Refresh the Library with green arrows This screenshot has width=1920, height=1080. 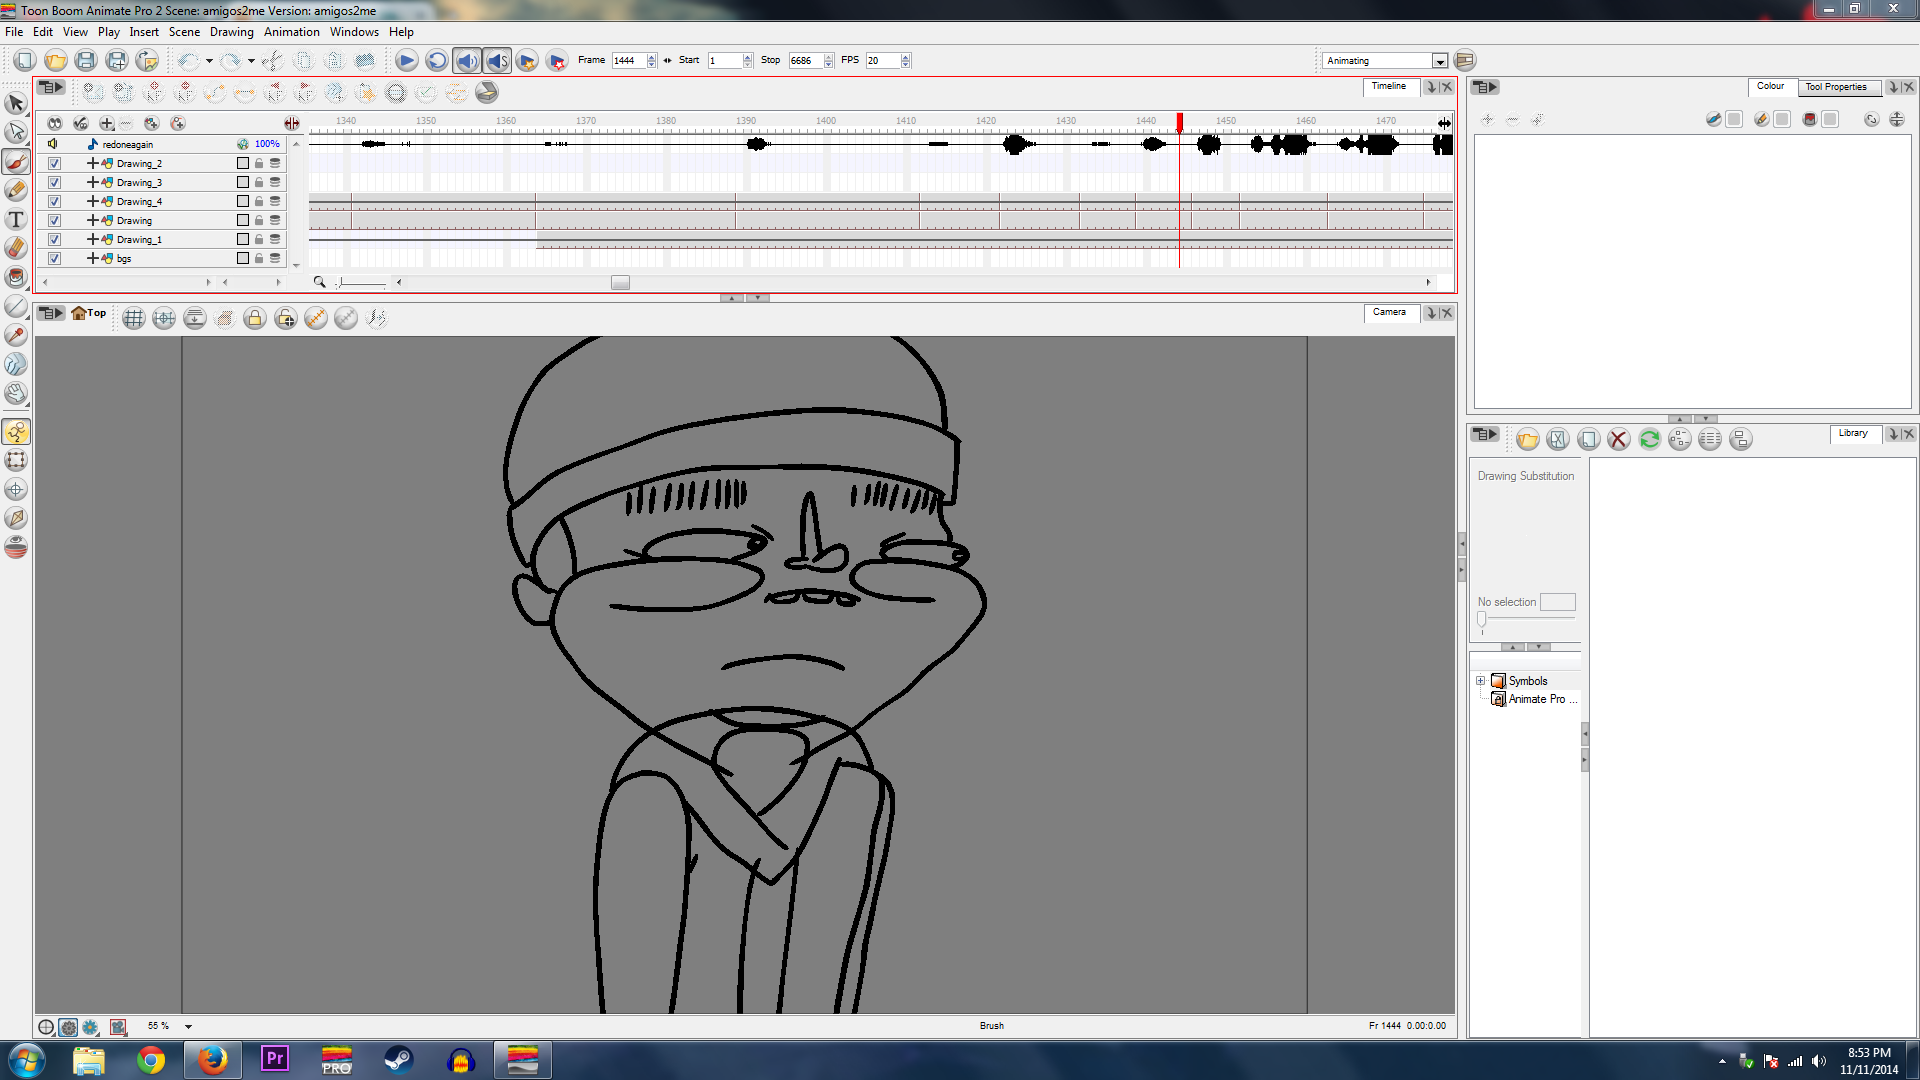coord(1649,439)
